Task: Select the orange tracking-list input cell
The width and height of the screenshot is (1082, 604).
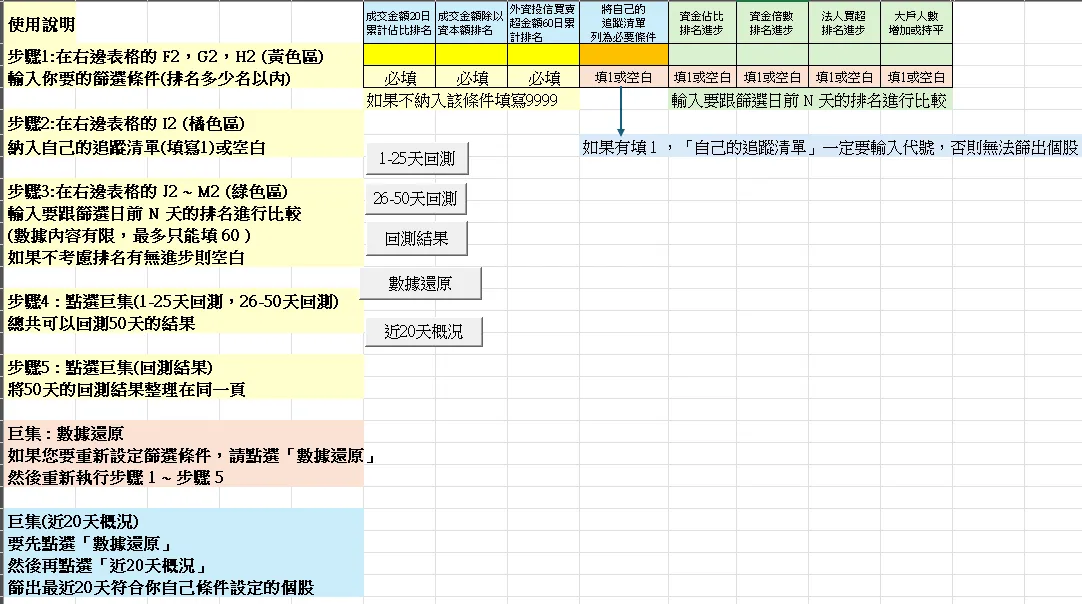Action: coord(623,54)
